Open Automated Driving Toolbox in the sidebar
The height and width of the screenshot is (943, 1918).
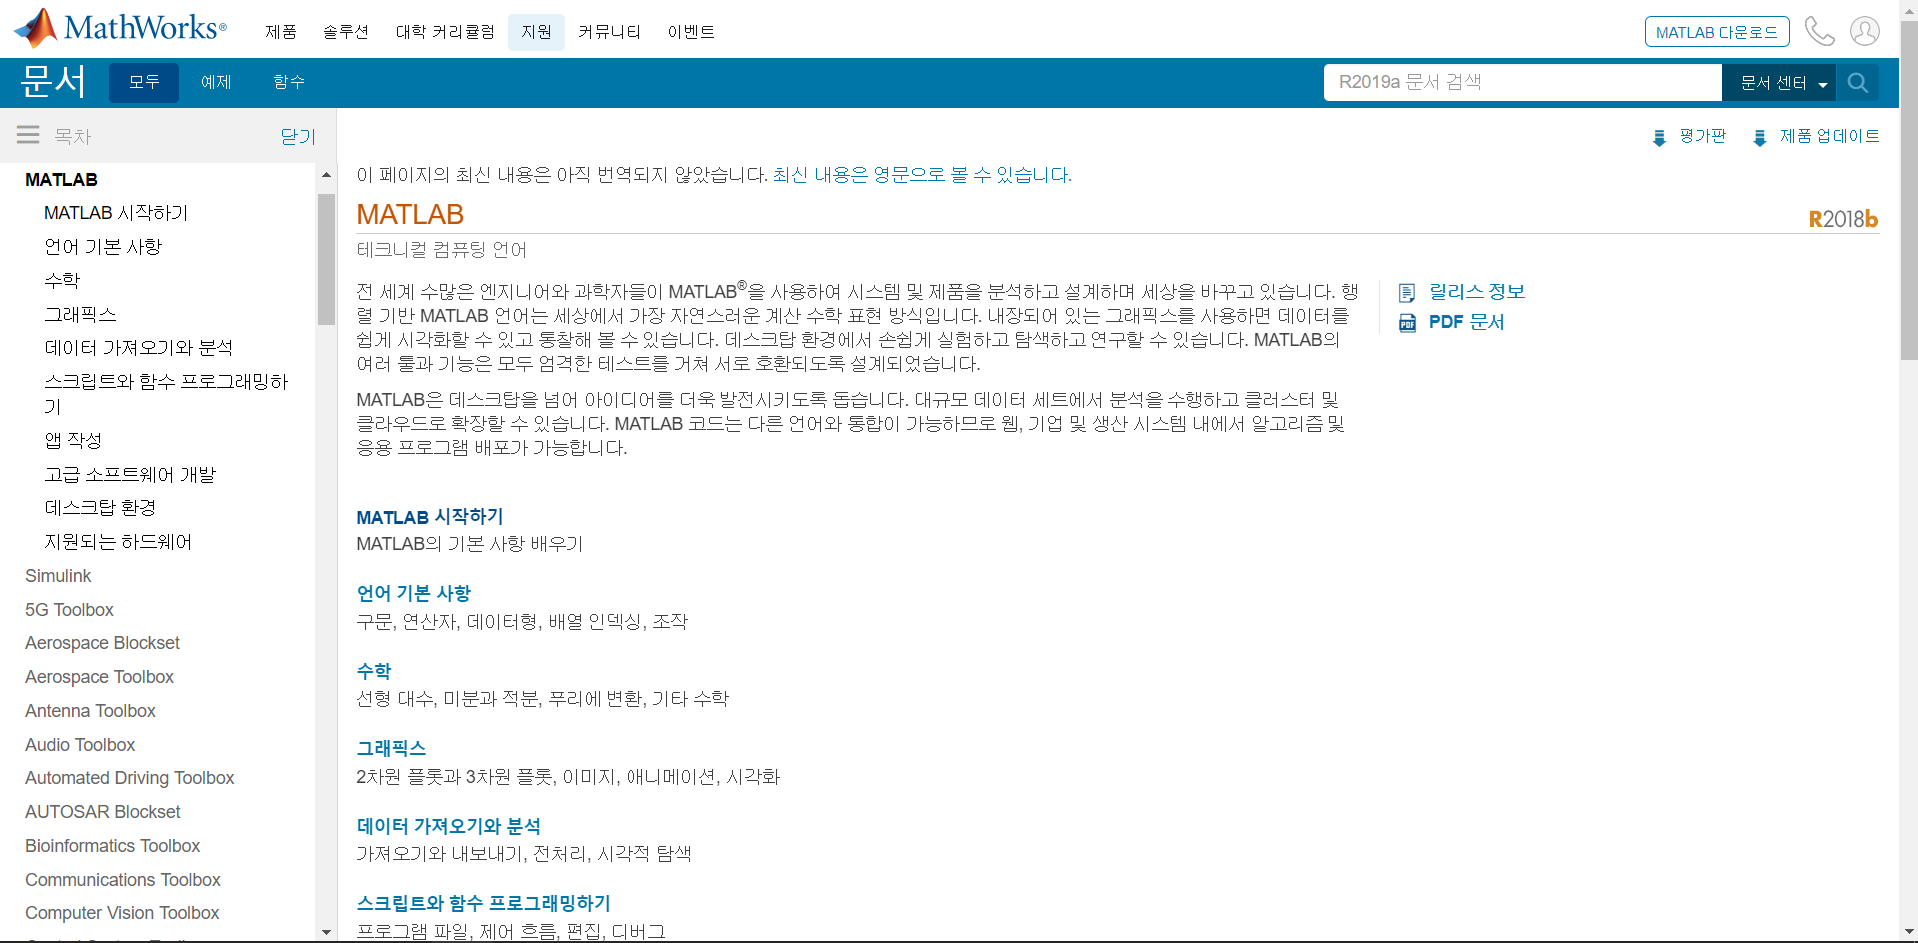tap(129, 778)
